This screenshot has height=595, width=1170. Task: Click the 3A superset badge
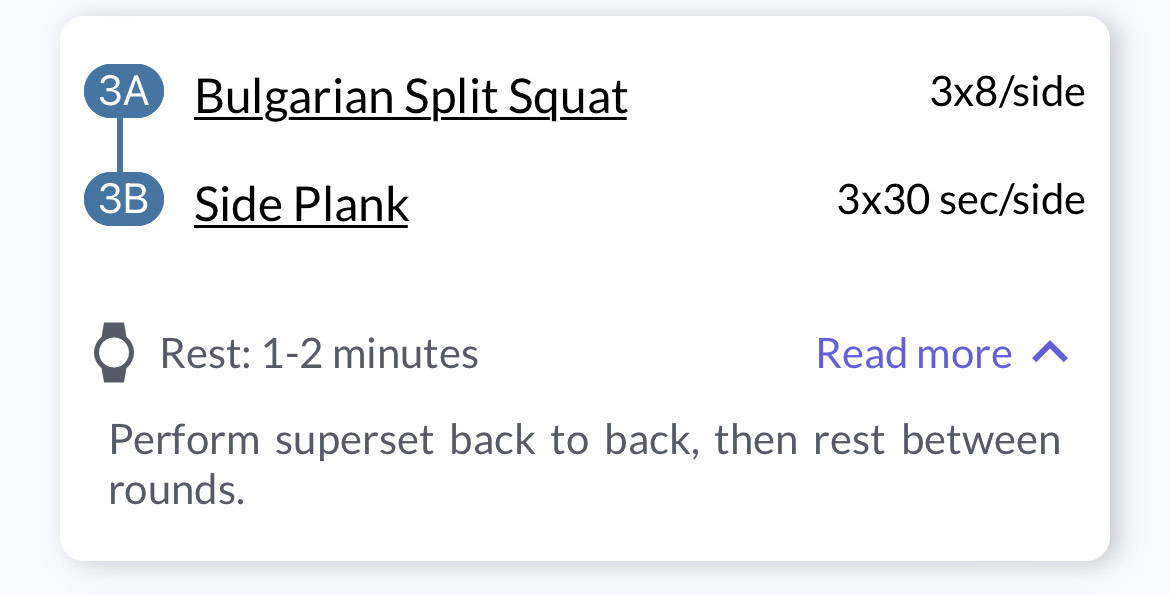(x=123, y=92)
